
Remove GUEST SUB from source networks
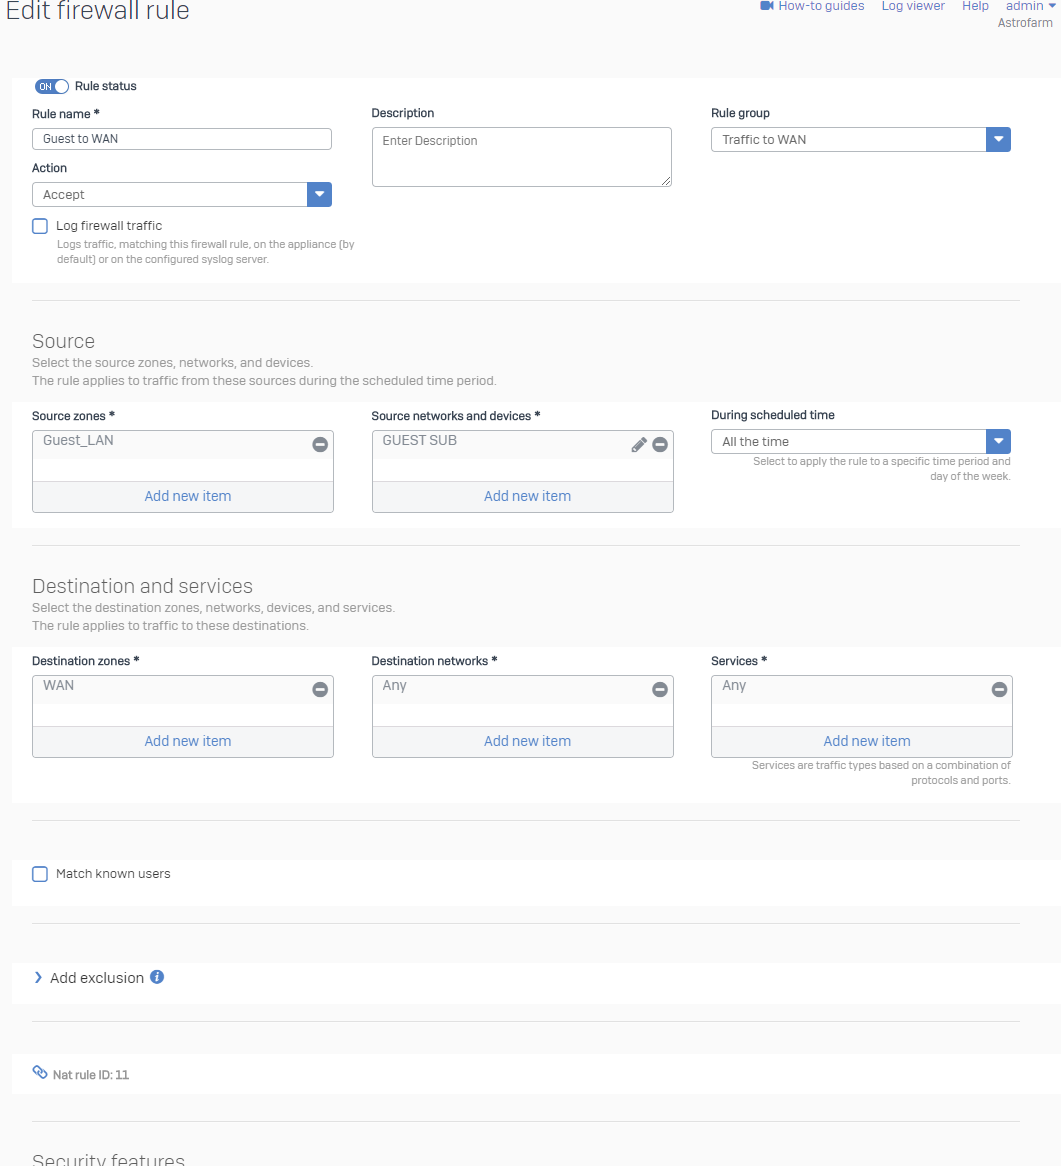click(660, 445)
